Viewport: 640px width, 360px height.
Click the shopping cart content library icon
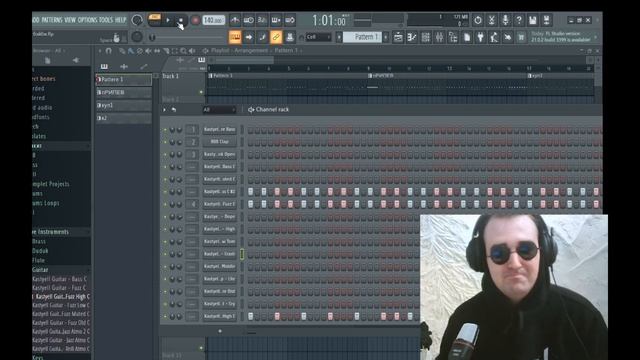pyautogui.click(x=521, y=37)
